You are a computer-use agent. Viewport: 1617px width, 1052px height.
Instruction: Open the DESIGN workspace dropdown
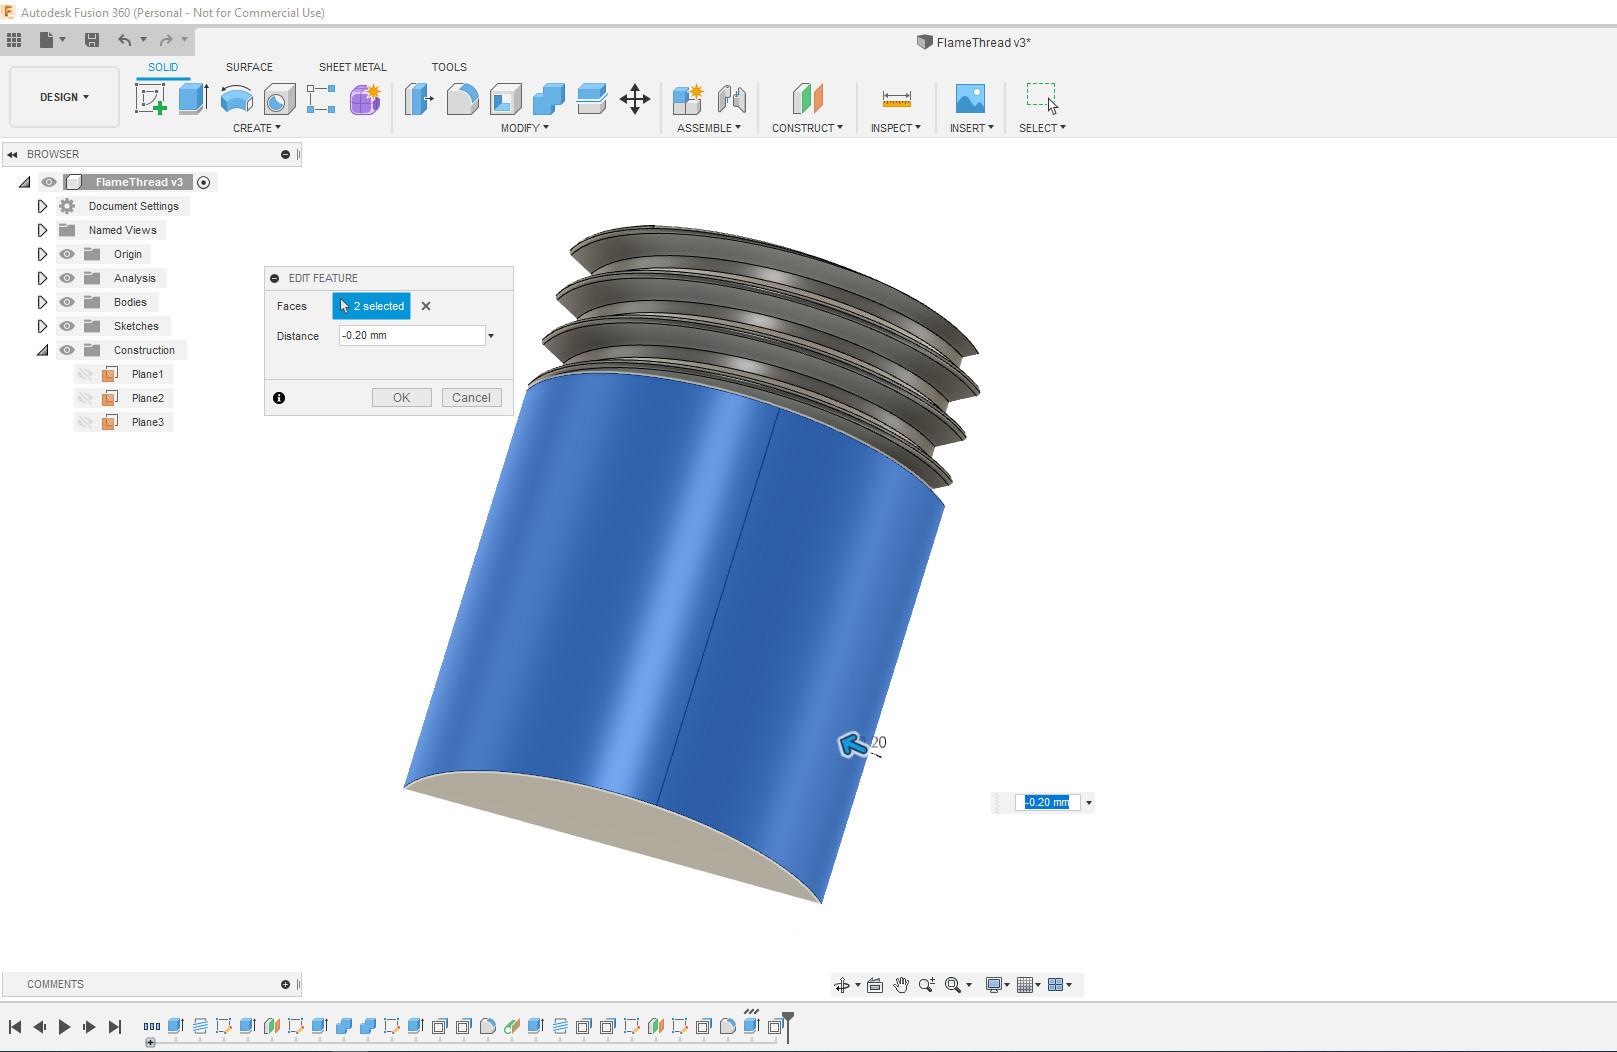pos(64,97)
